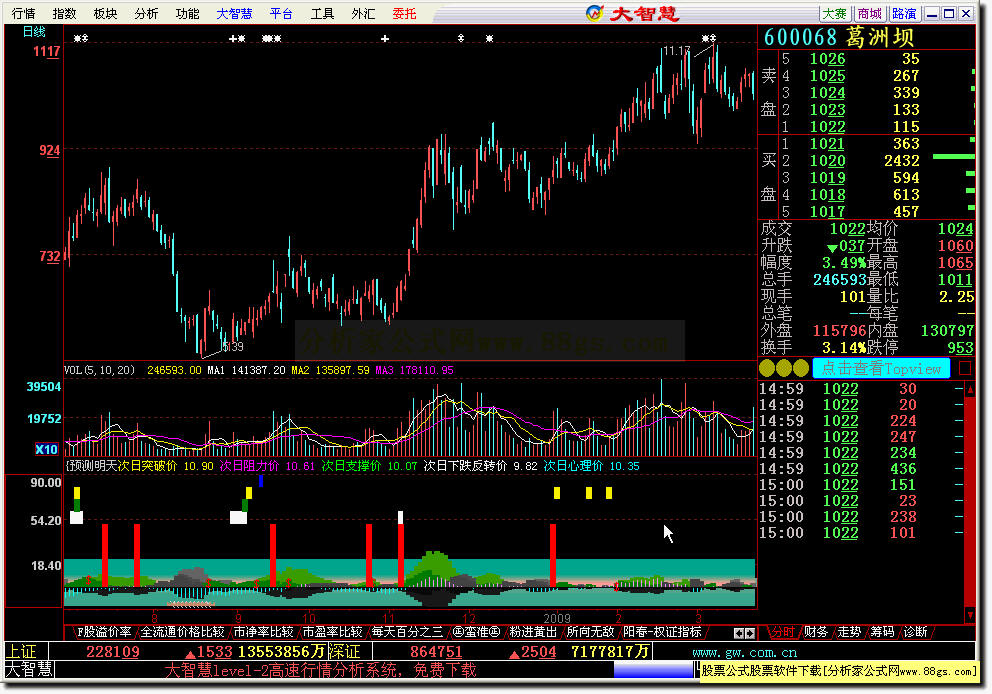Select the F股溢价率 indicator tab
Screen dimensions: 992x694
[x=104, y=631]
